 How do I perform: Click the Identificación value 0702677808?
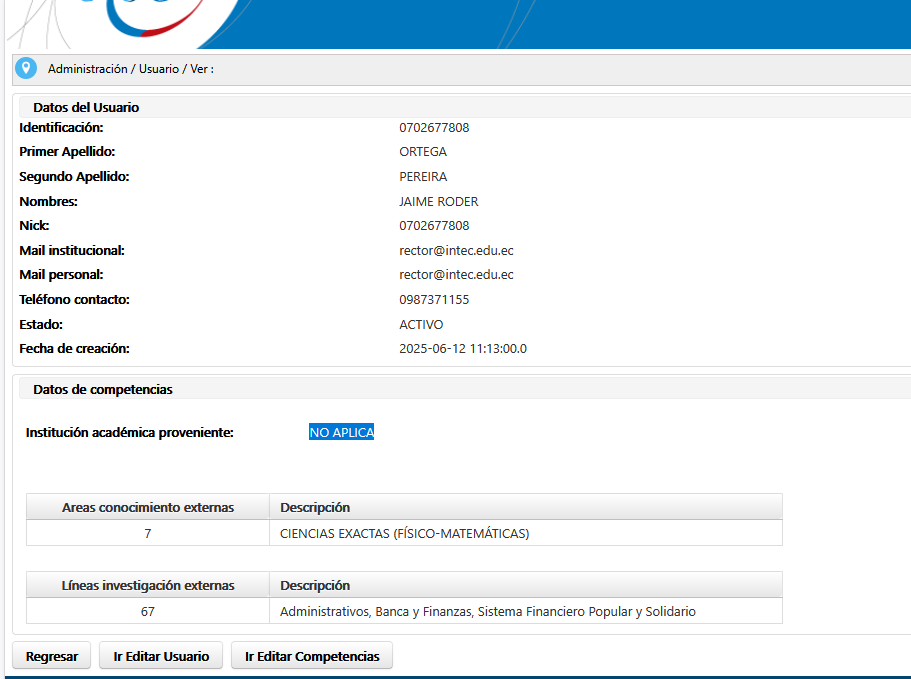(434, 128)
